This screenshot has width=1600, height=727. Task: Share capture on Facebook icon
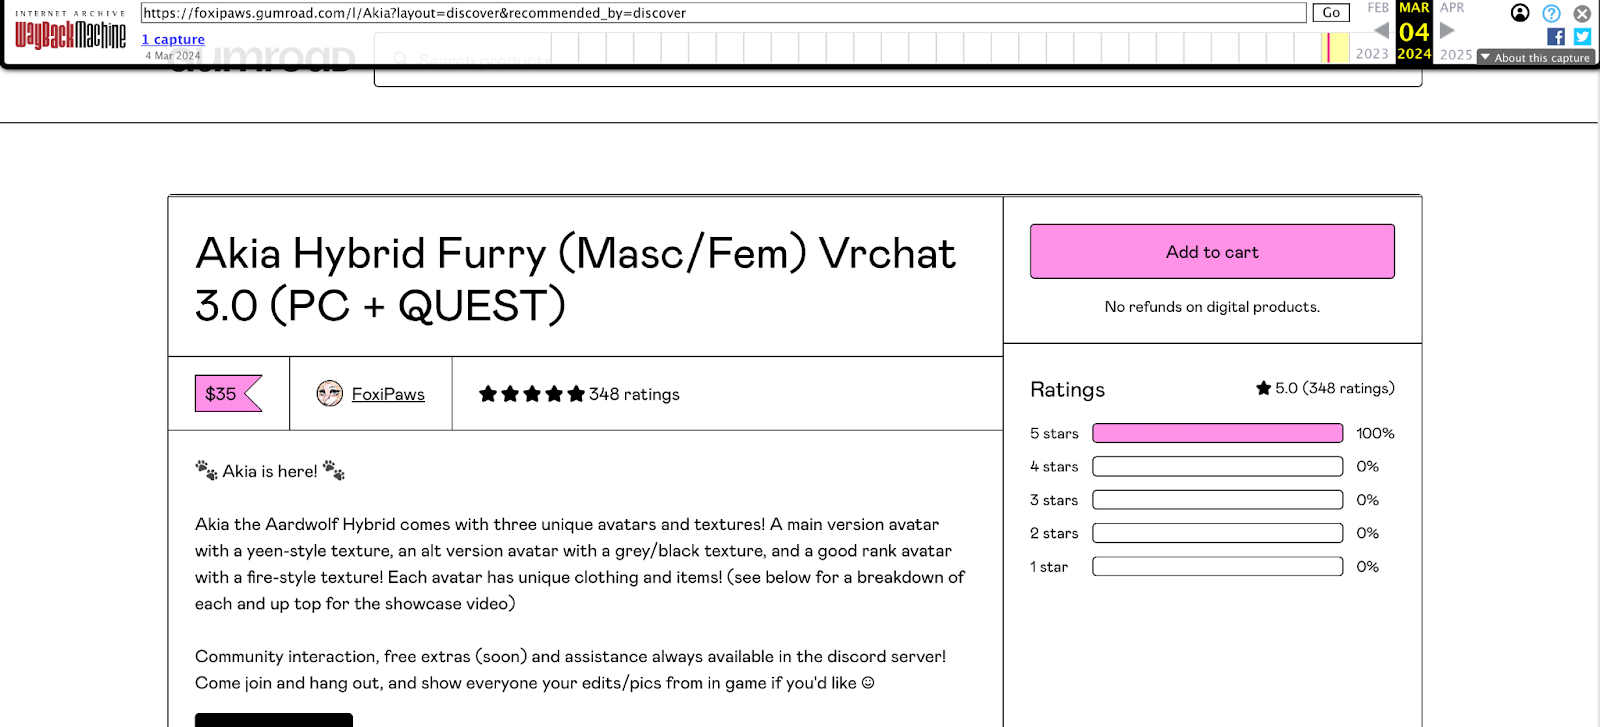(1556, 36)
